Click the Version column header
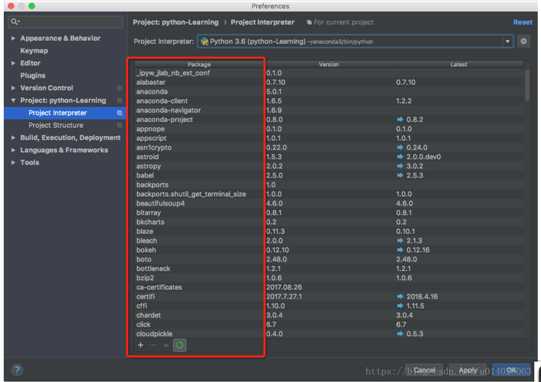The height and width of the screenshot is (382, 541). (329, 65)
